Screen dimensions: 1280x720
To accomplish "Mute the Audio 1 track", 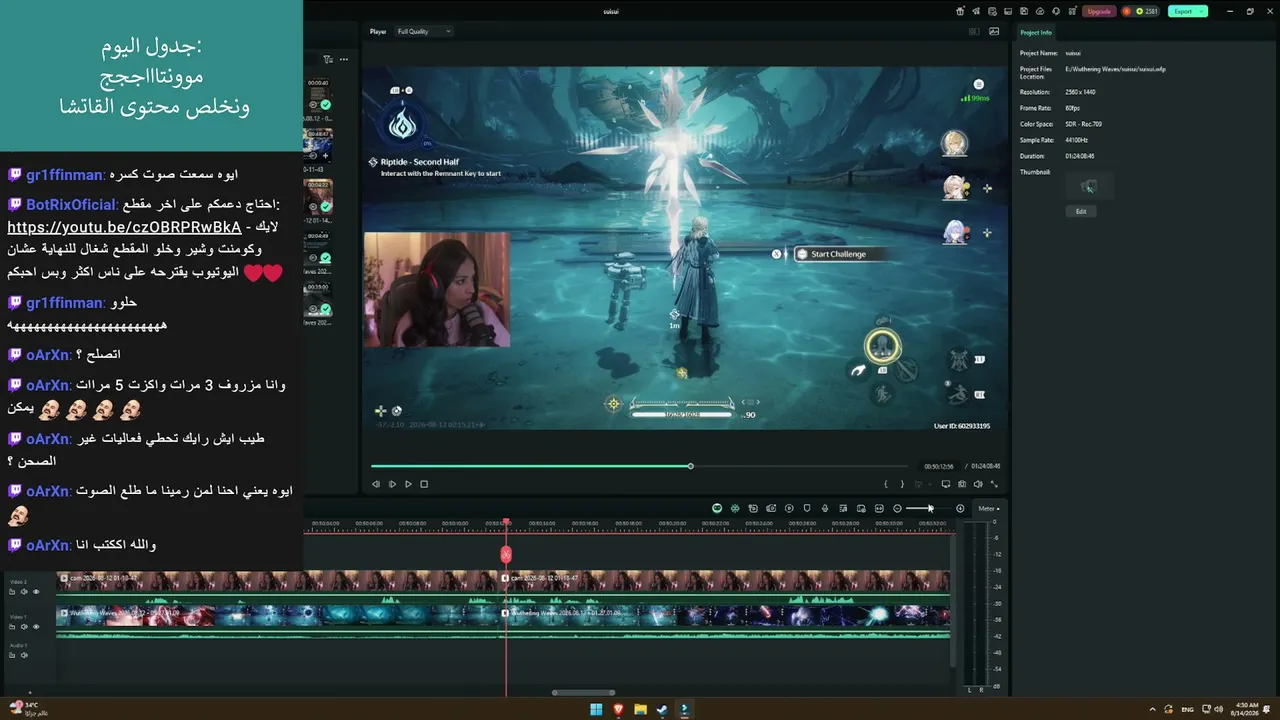I will (24, 655).
